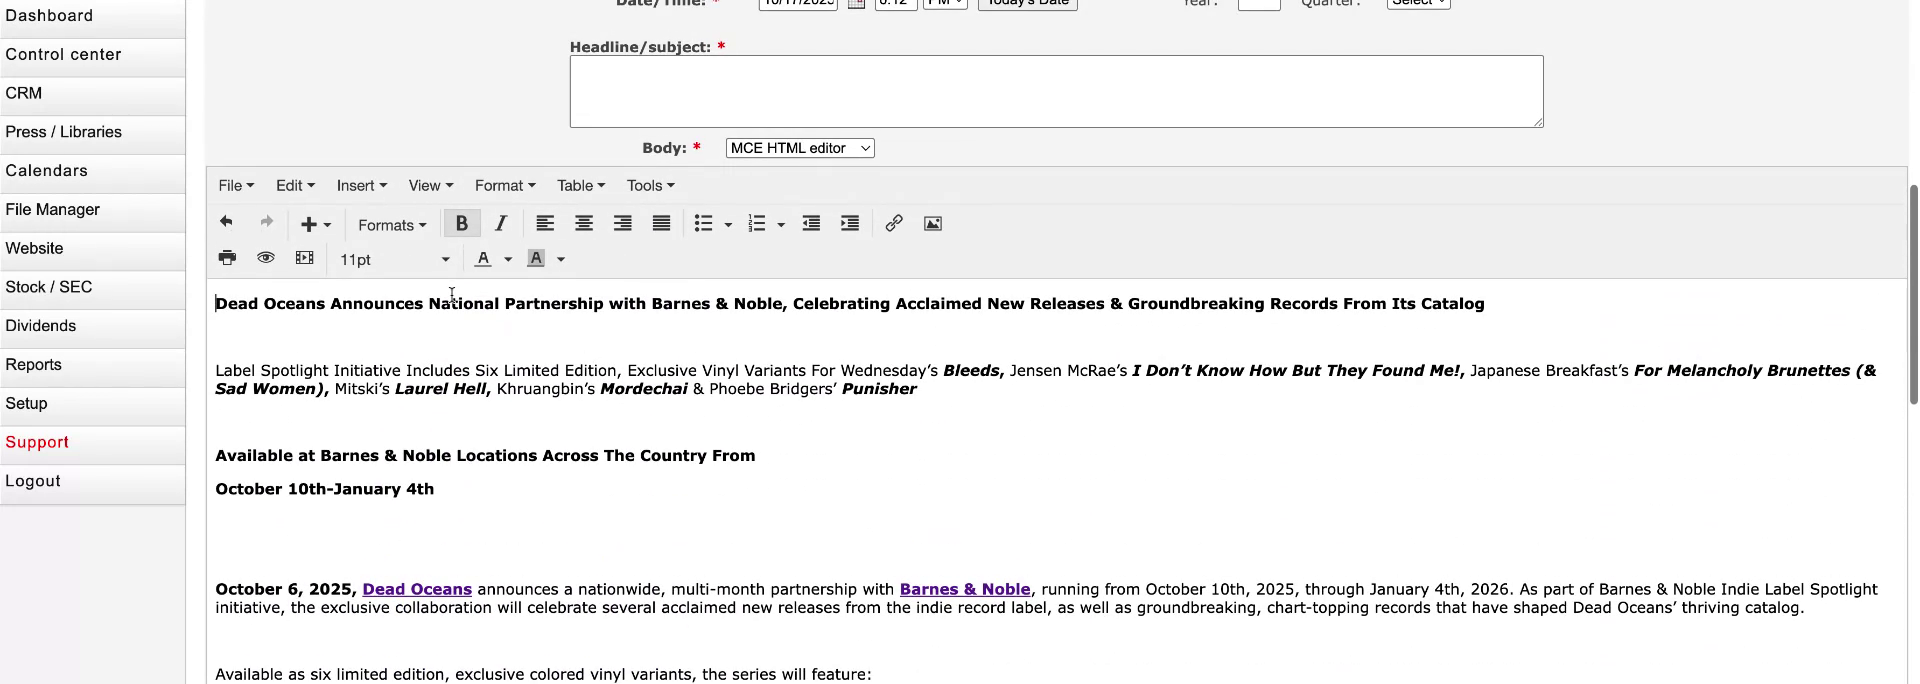Image resolution: width=1920 pixels, height=684 pixels.
Task: Open Control center in sidebar
Action: pyautogui.click(x=92, y=55)
